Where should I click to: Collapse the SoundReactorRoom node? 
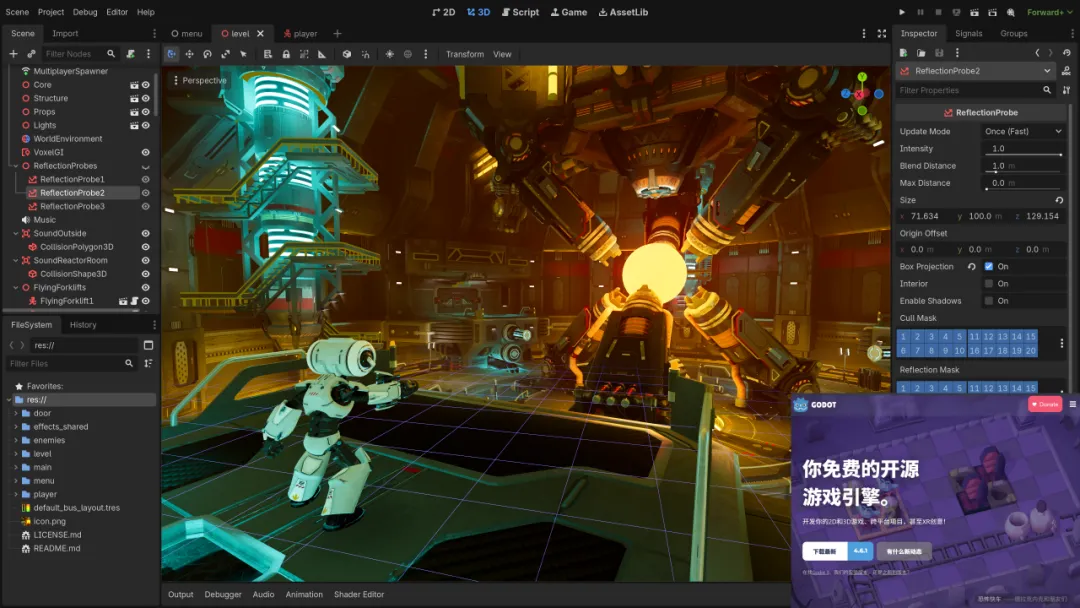click(x=15, y=260)
